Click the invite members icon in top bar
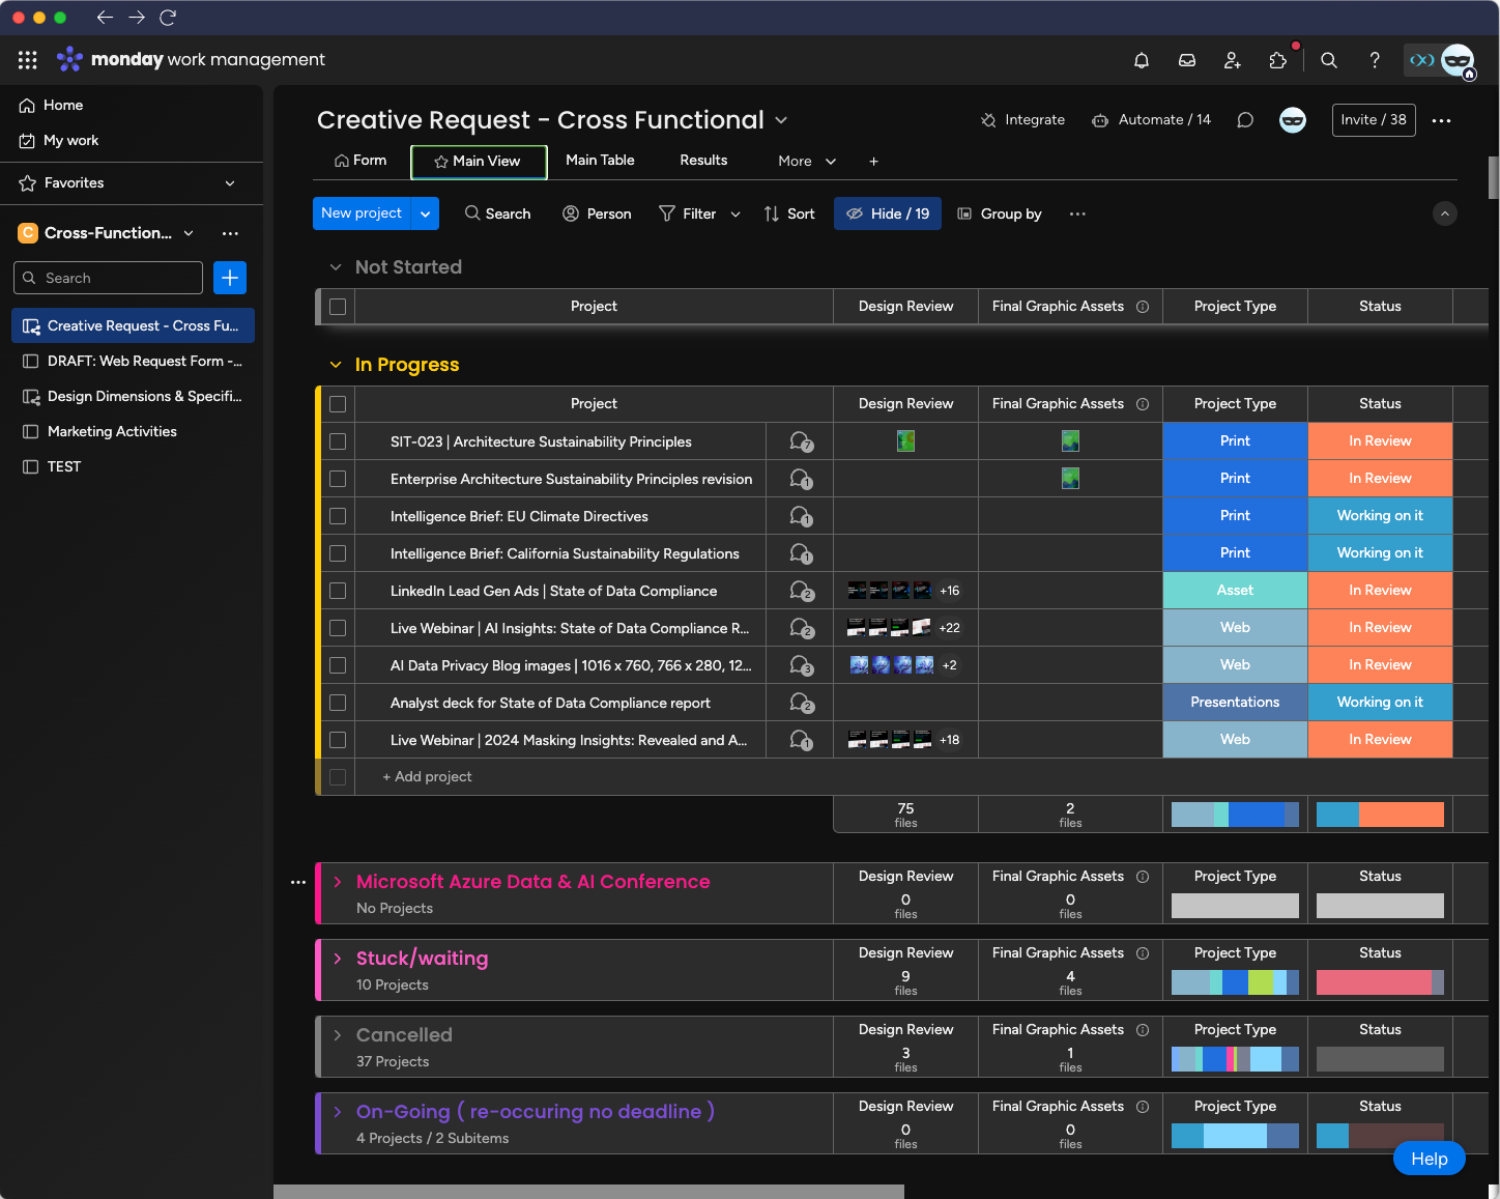 click(1232, 60)
